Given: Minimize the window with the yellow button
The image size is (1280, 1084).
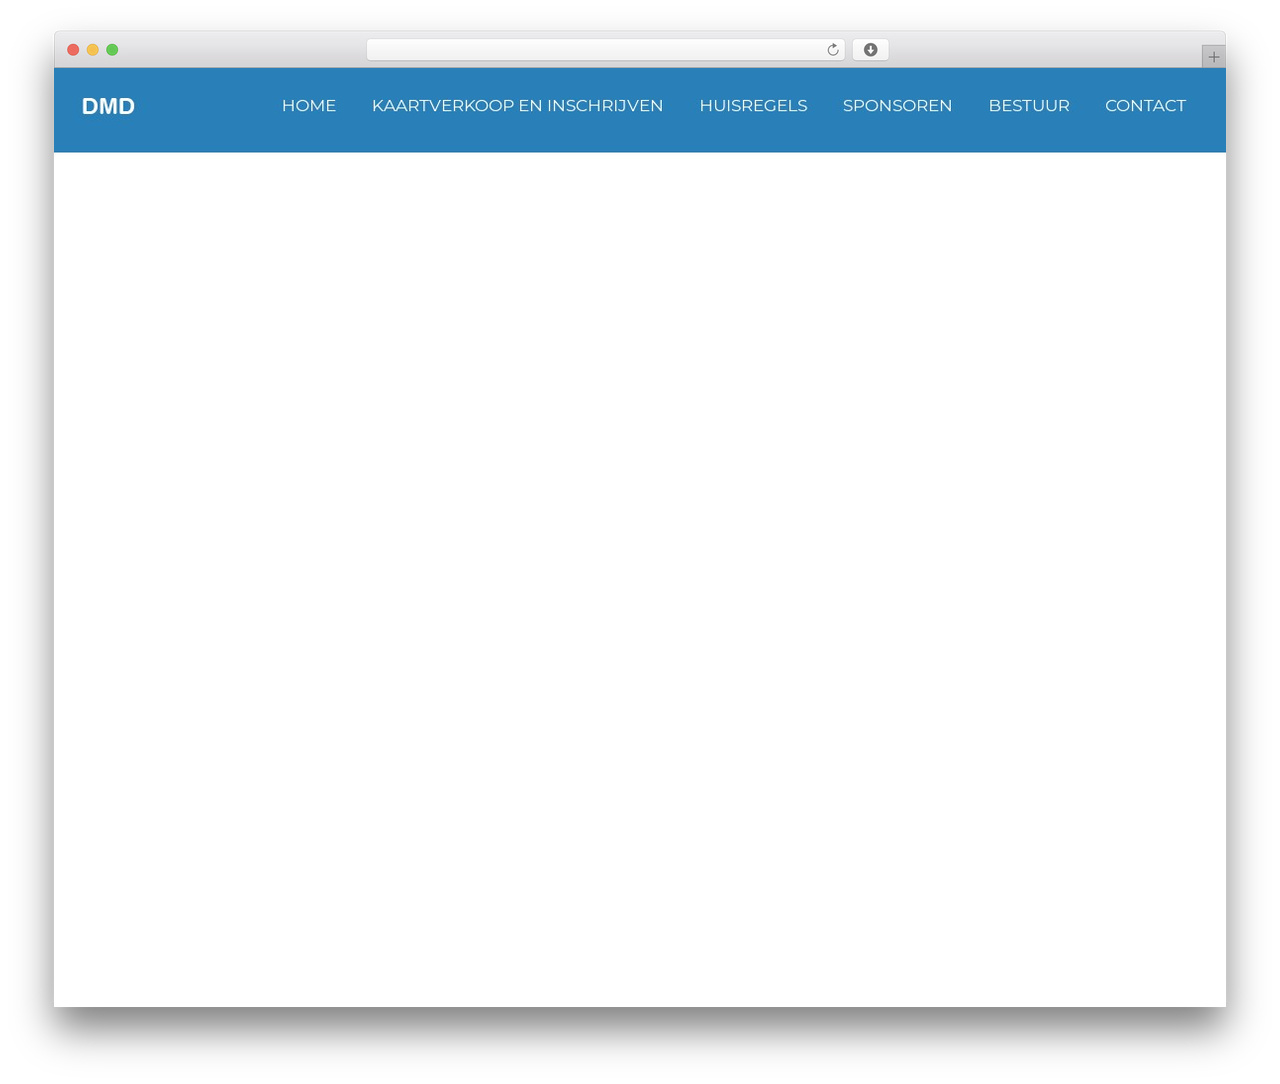Looking at the screenshot, I should pos(93,50).
